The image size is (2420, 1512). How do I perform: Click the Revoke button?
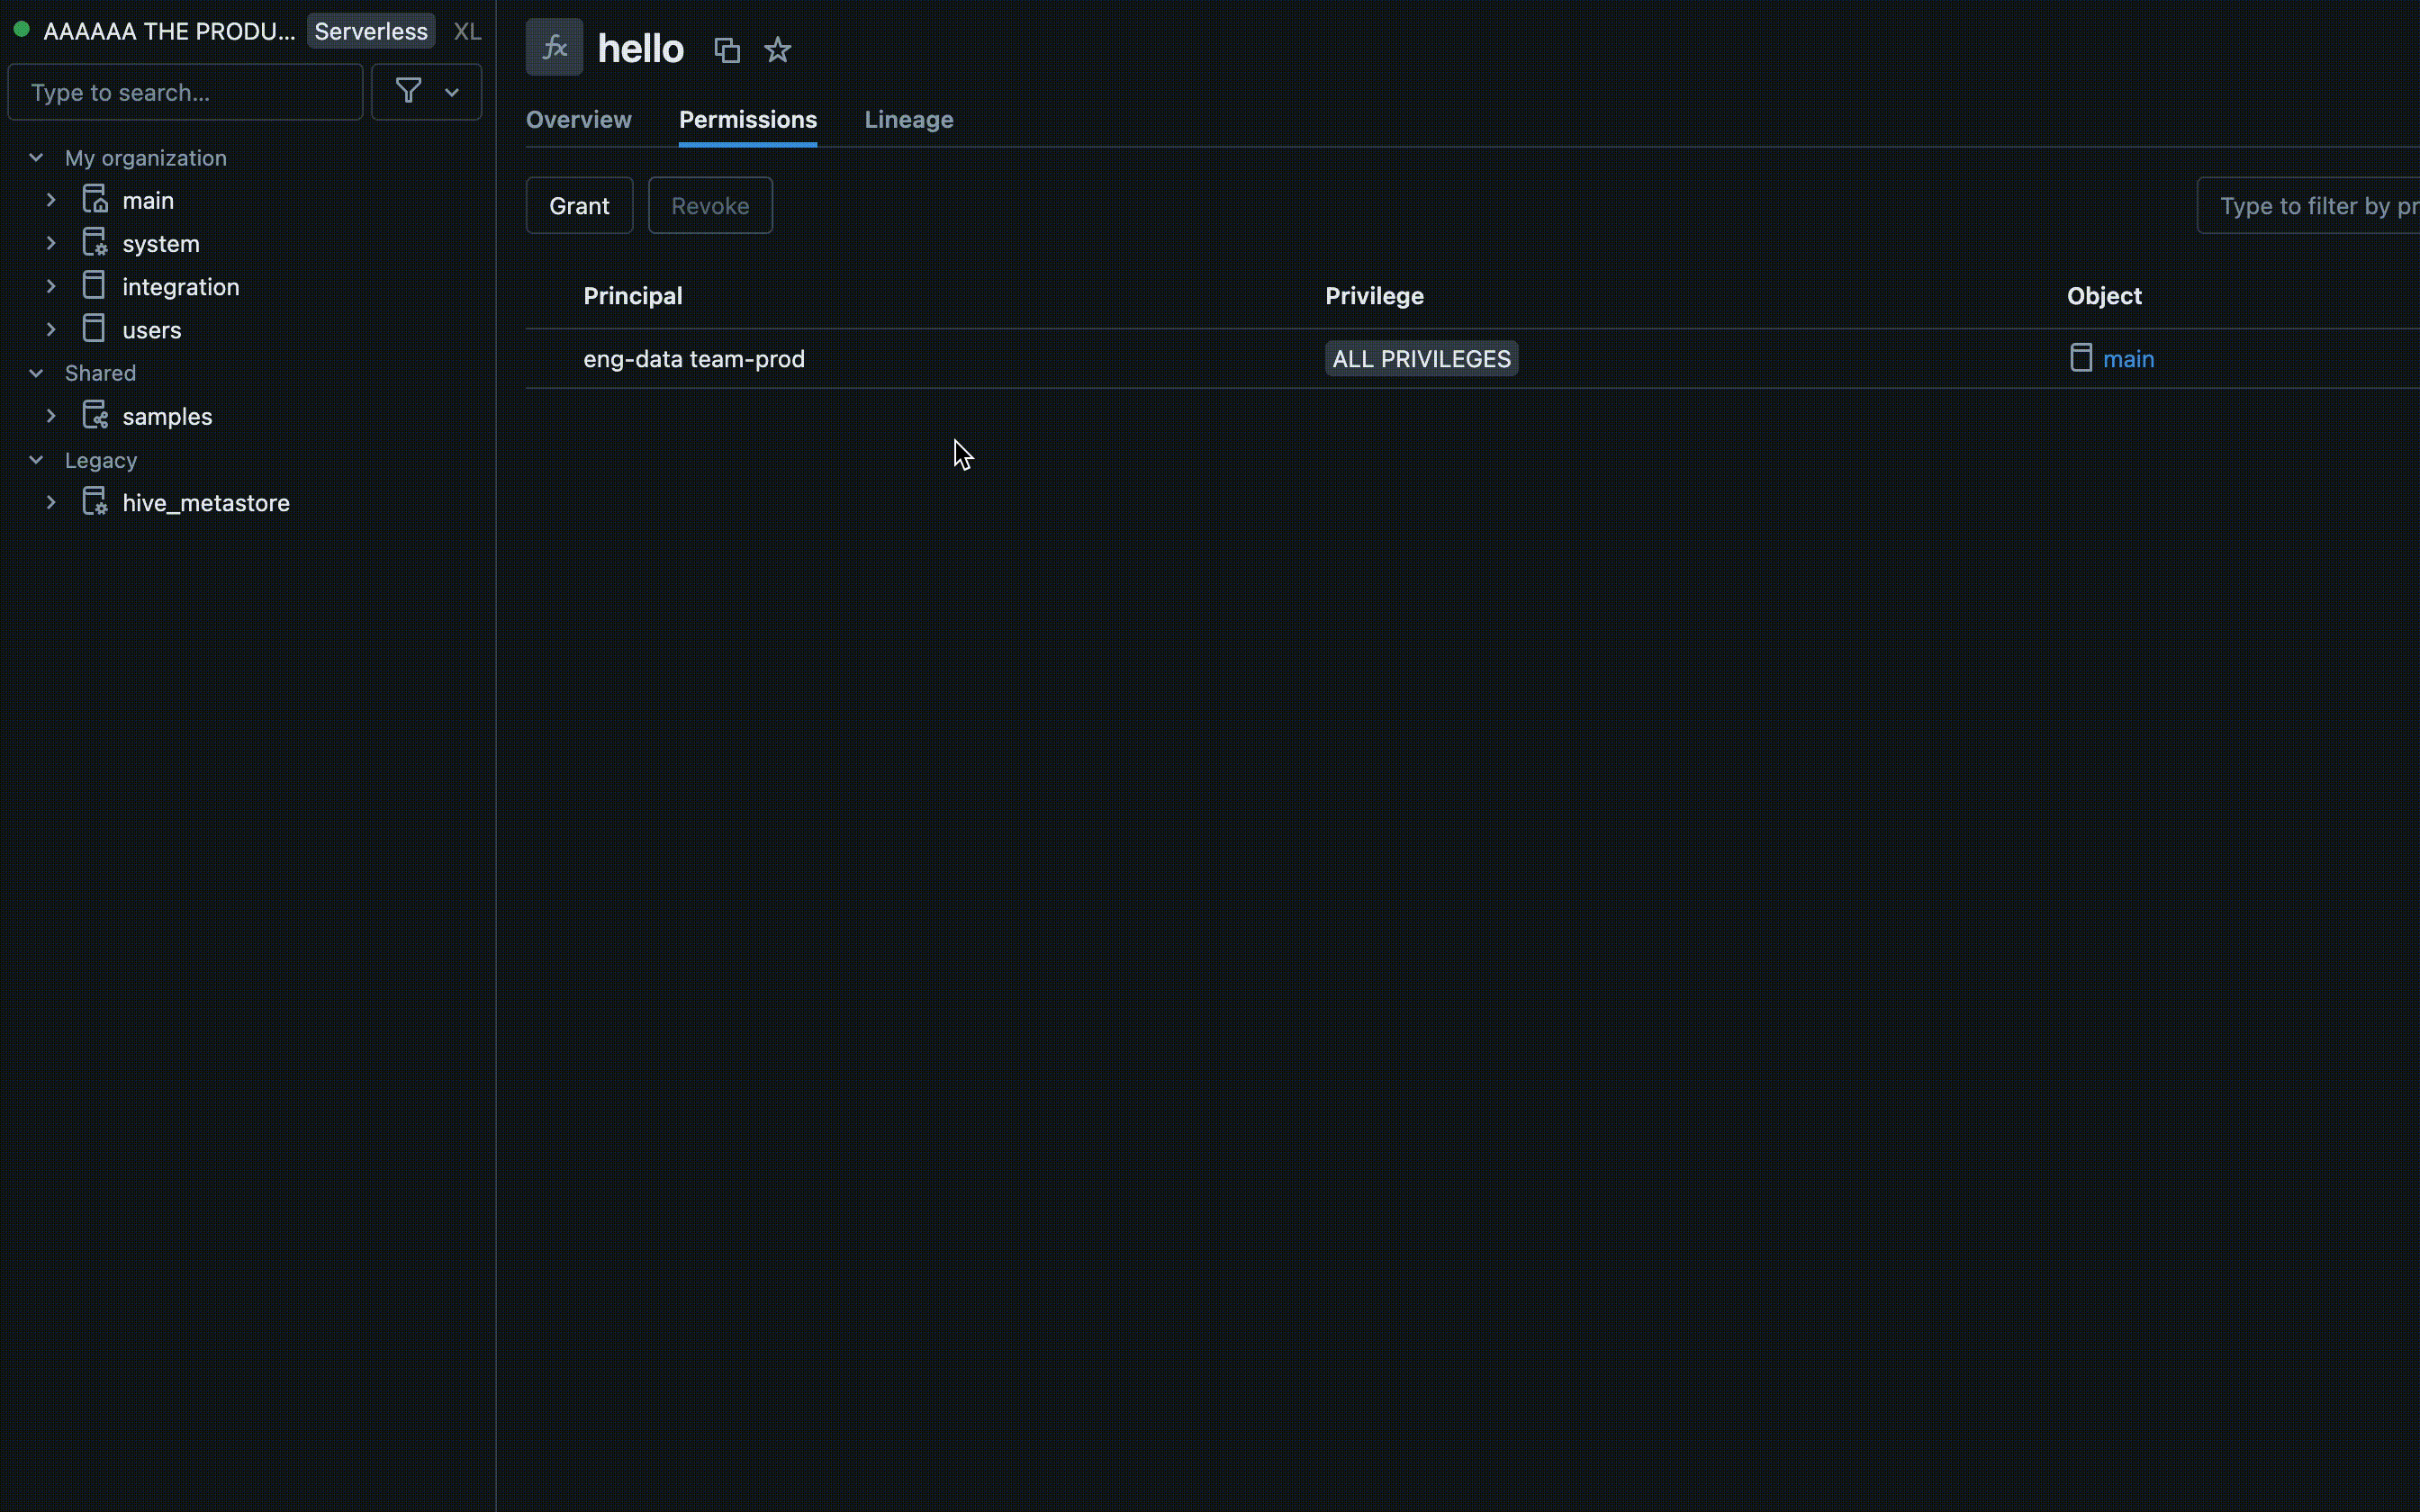[x=711, y=205]
